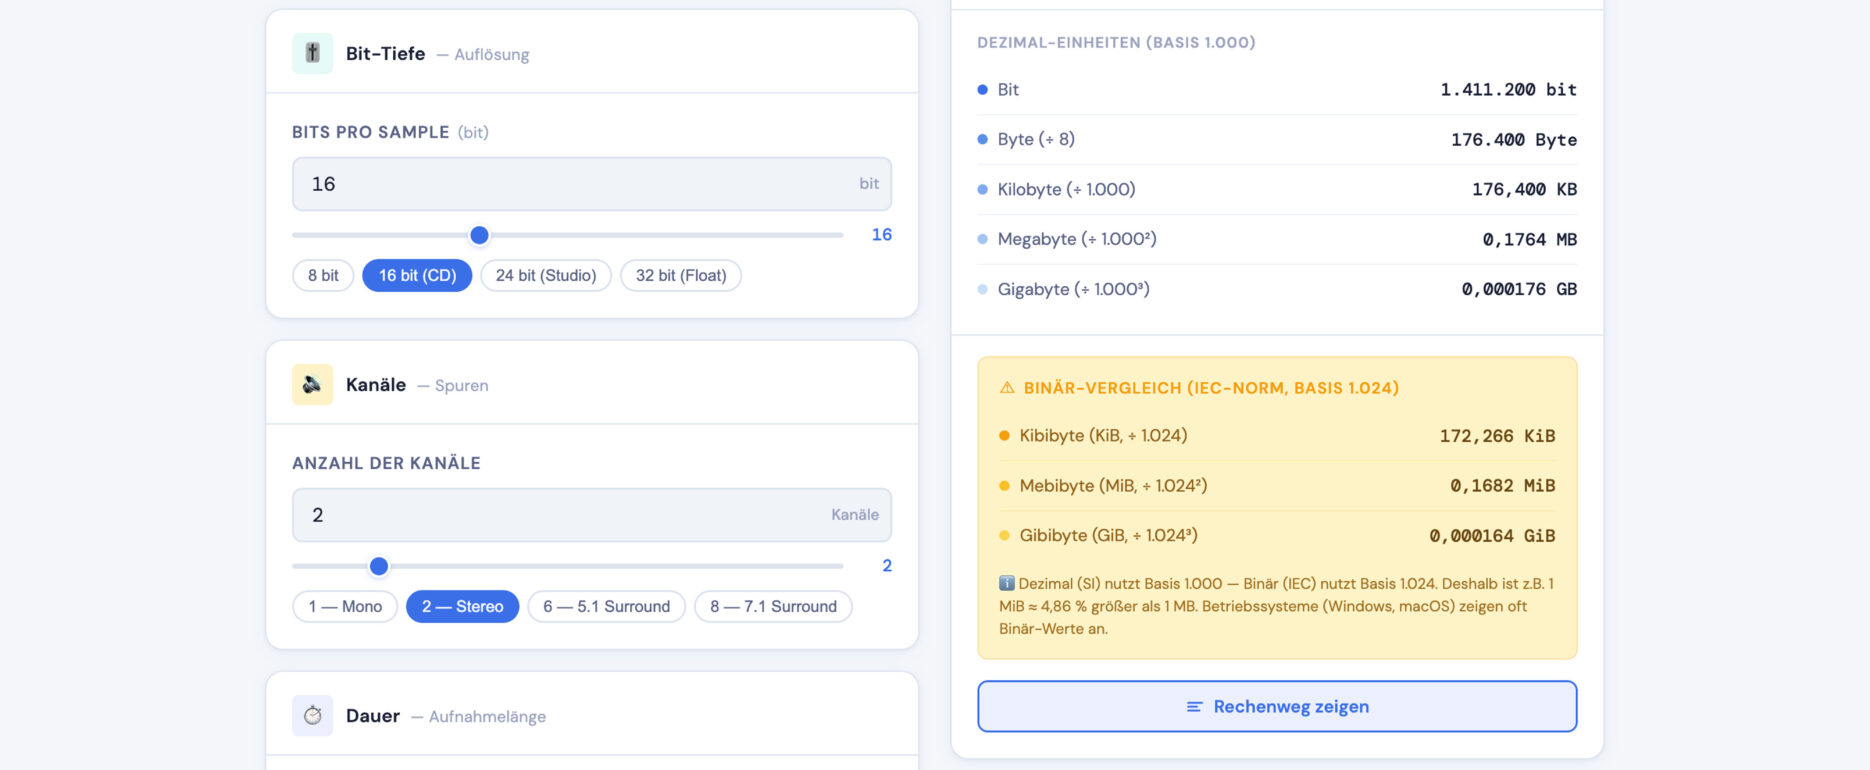Click the channel count slider handle

point(379,566)
